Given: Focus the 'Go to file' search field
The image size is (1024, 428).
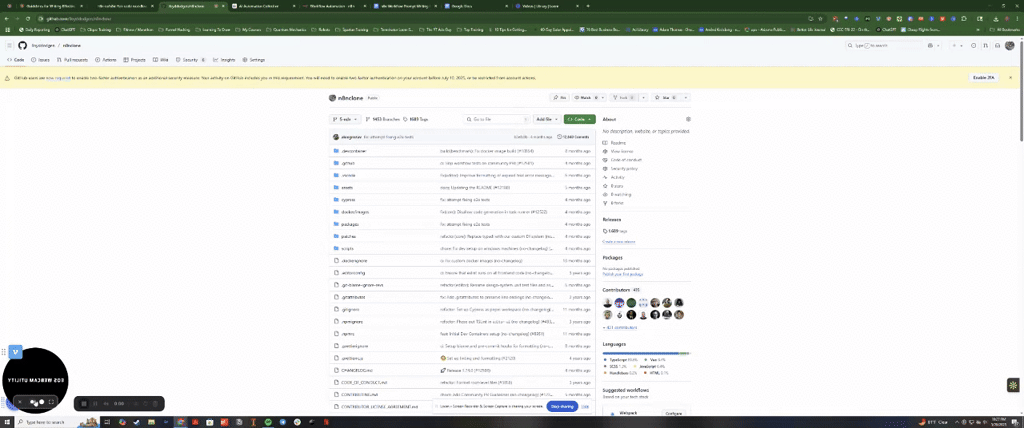Looking at the screenshot, I should [x=496, y=120].
